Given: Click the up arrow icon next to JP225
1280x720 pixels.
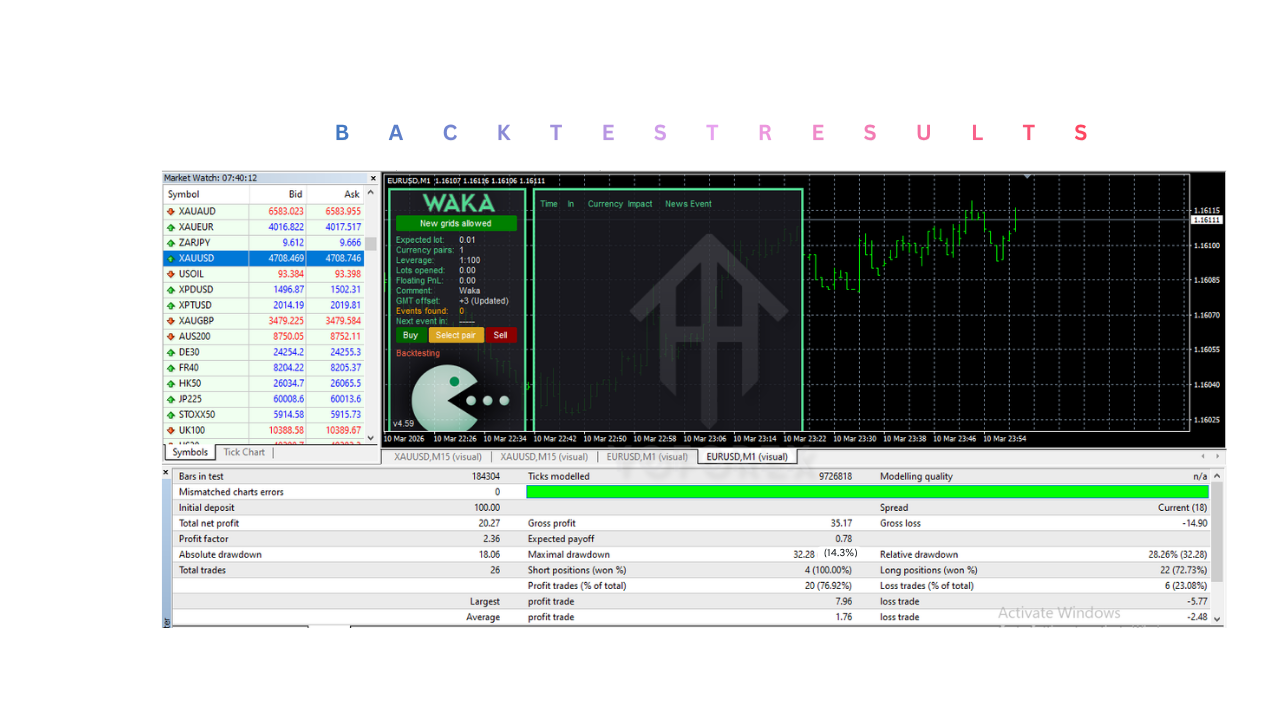Looking at the screenshot, I should [172, 399].
